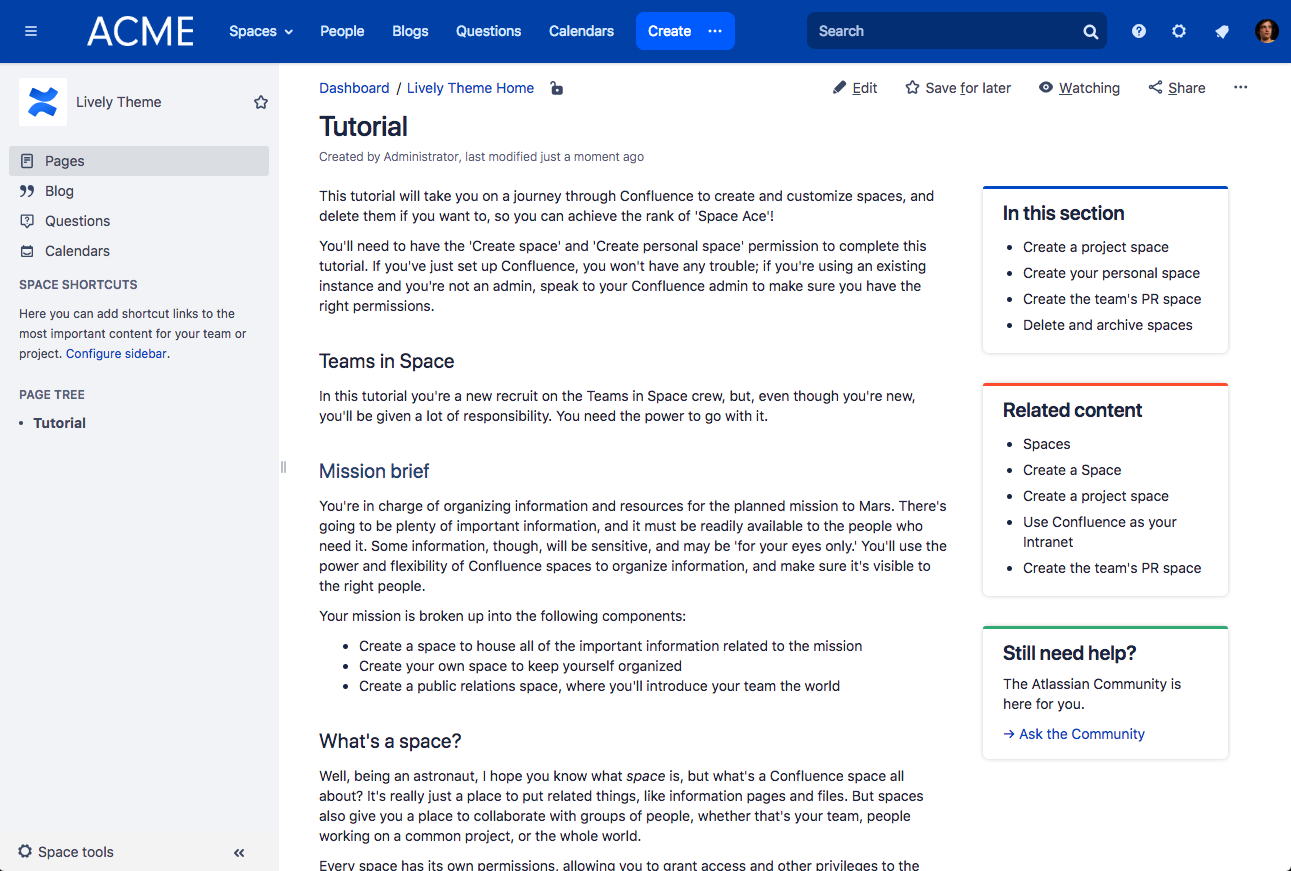Screen dimensions: 1291x871
Task: Open 'Create the team's PR space' in Related content
Action: coord(1112,568)
